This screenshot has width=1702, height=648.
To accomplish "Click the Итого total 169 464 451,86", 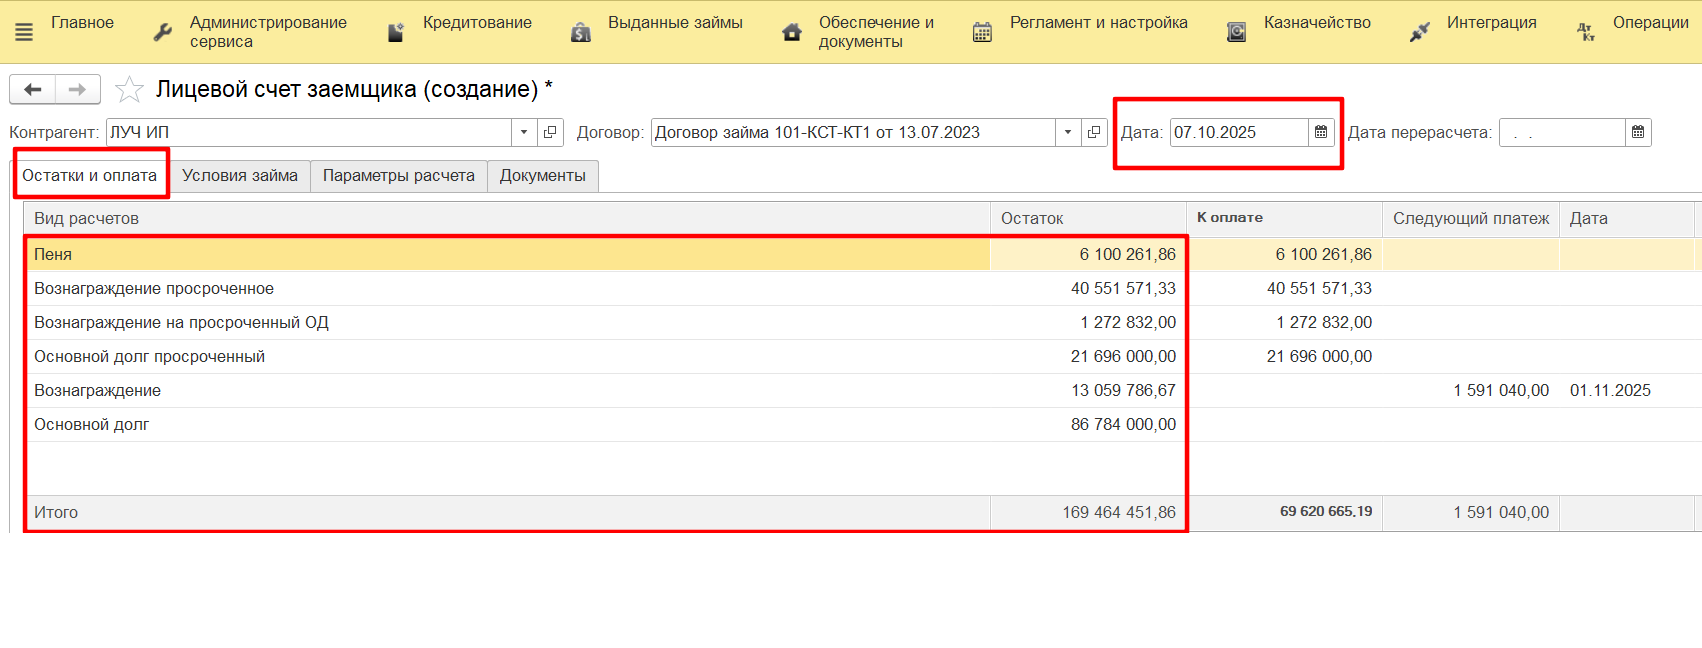I will coord(1119,512).
